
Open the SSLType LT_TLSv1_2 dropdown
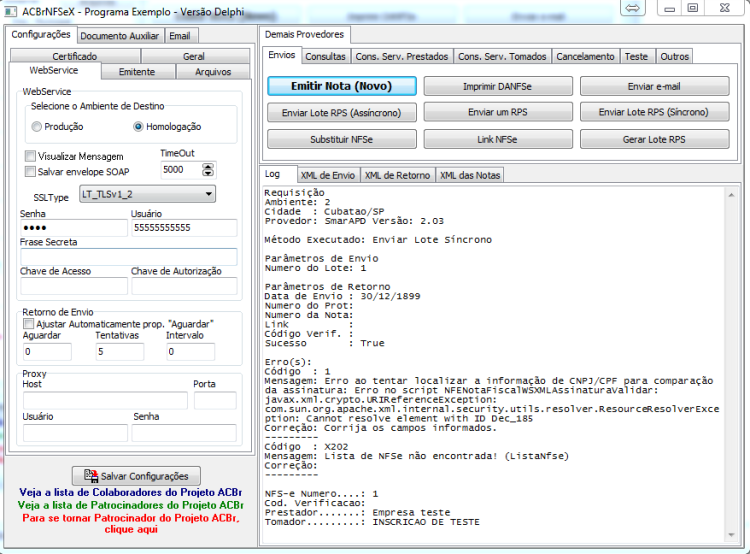click(147, 194)
